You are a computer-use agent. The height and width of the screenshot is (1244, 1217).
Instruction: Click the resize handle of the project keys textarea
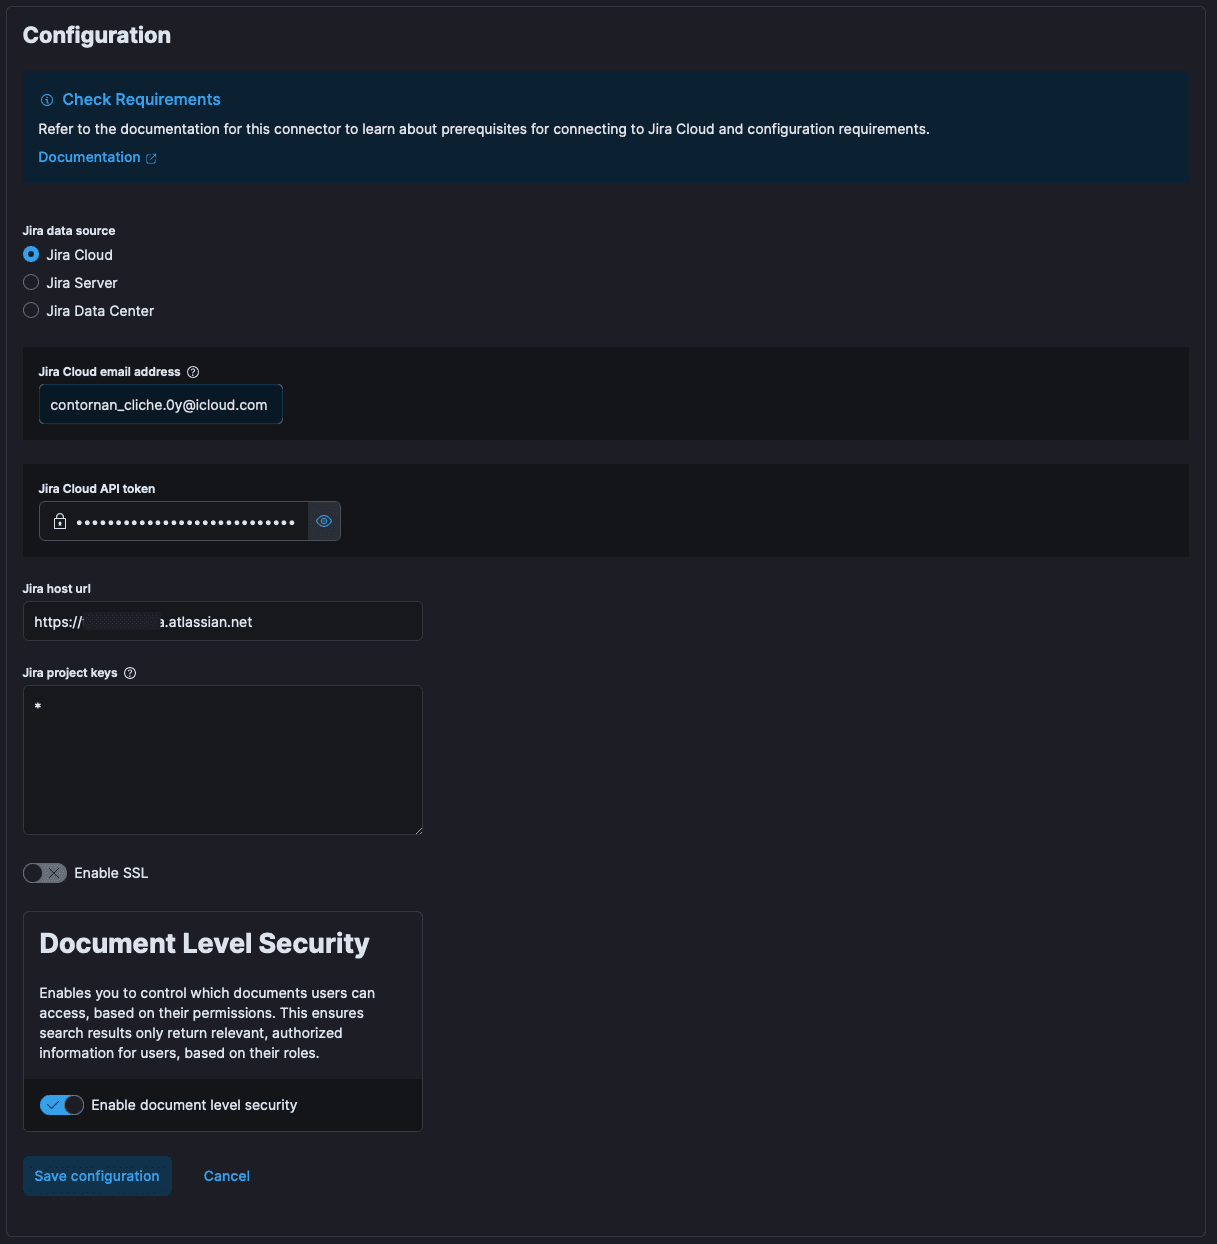pos(418,829)
